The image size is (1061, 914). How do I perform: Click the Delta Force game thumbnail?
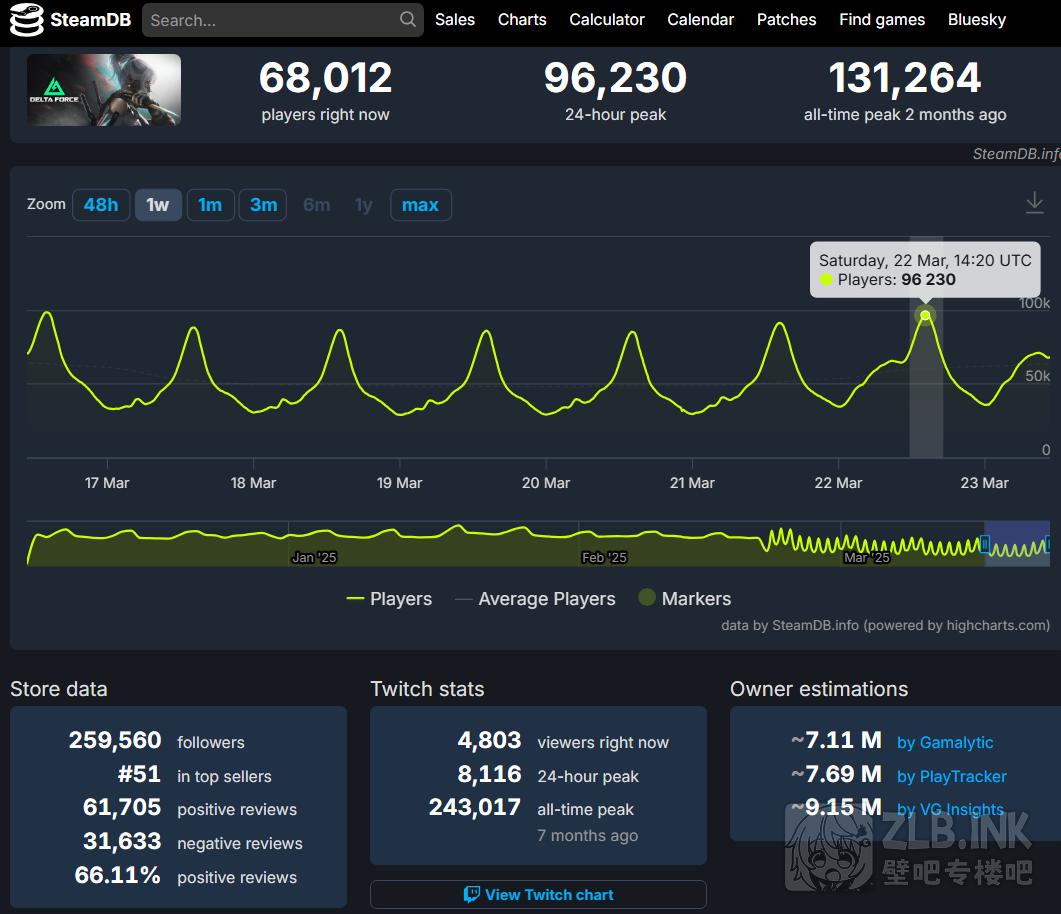(x=104, y=90)
